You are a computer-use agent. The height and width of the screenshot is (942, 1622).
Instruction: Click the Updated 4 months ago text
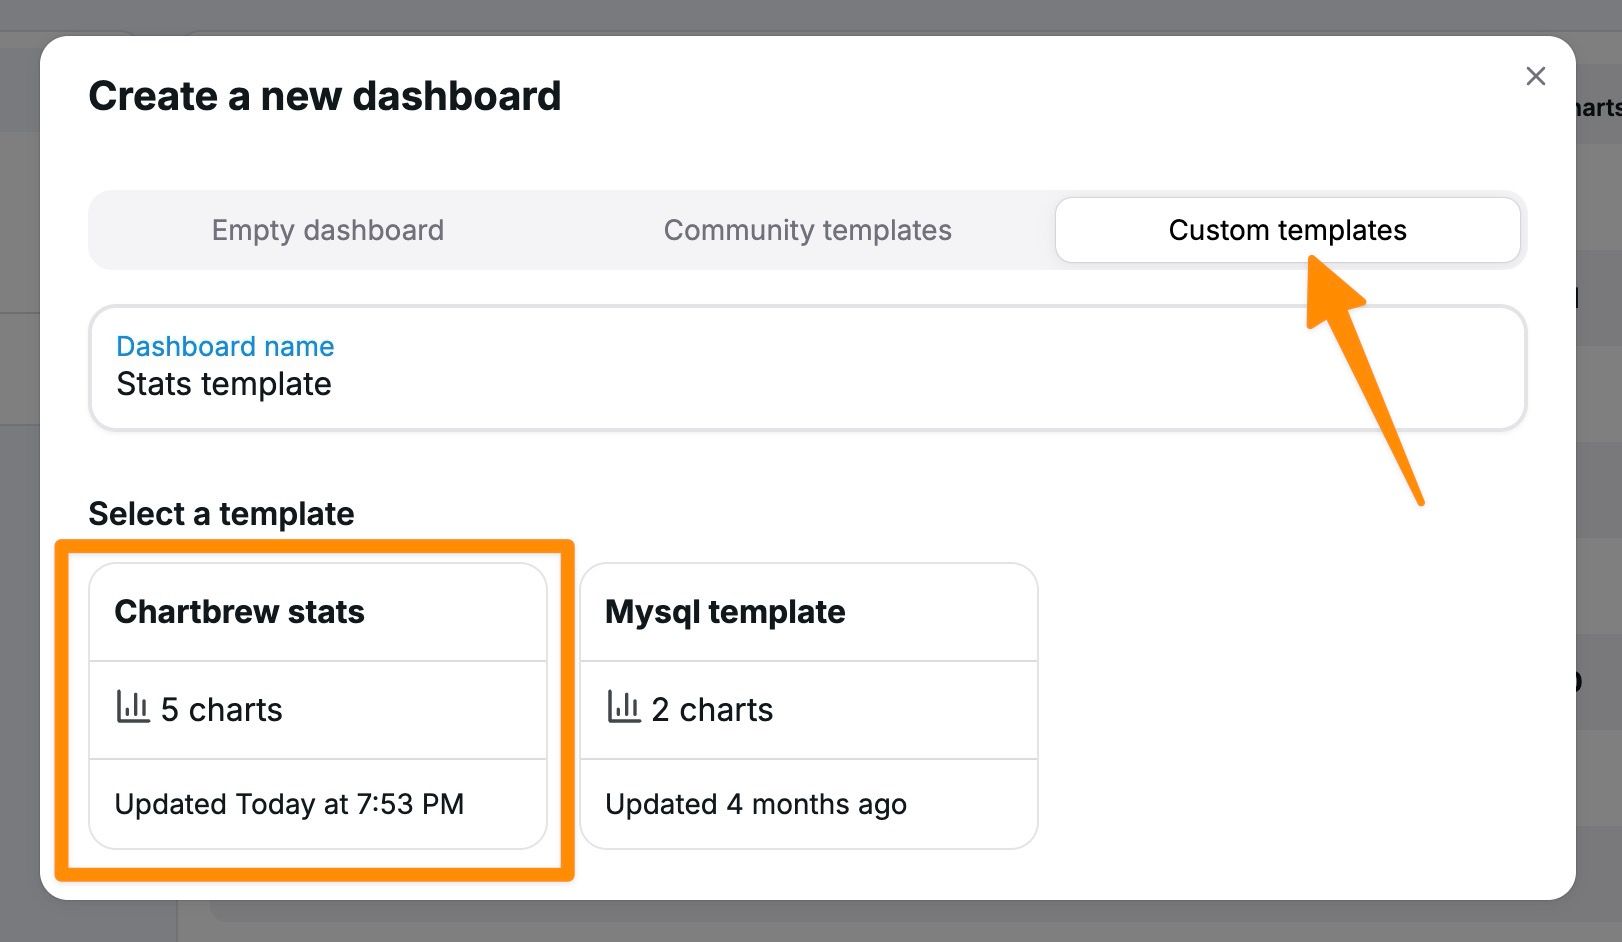tap(755, 804)
